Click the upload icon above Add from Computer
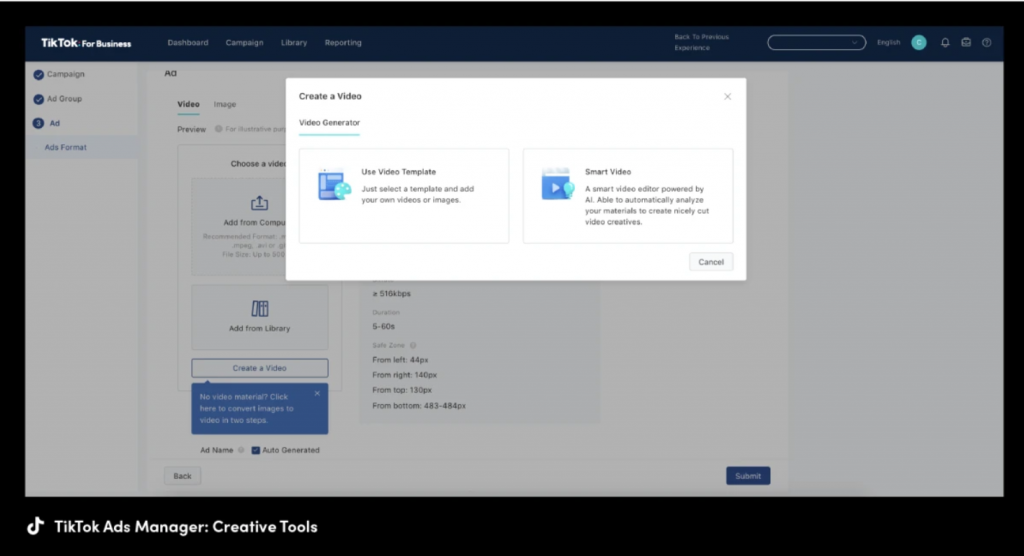The width and height of the screenshot is (1024, 556). [x=259, y=203]
